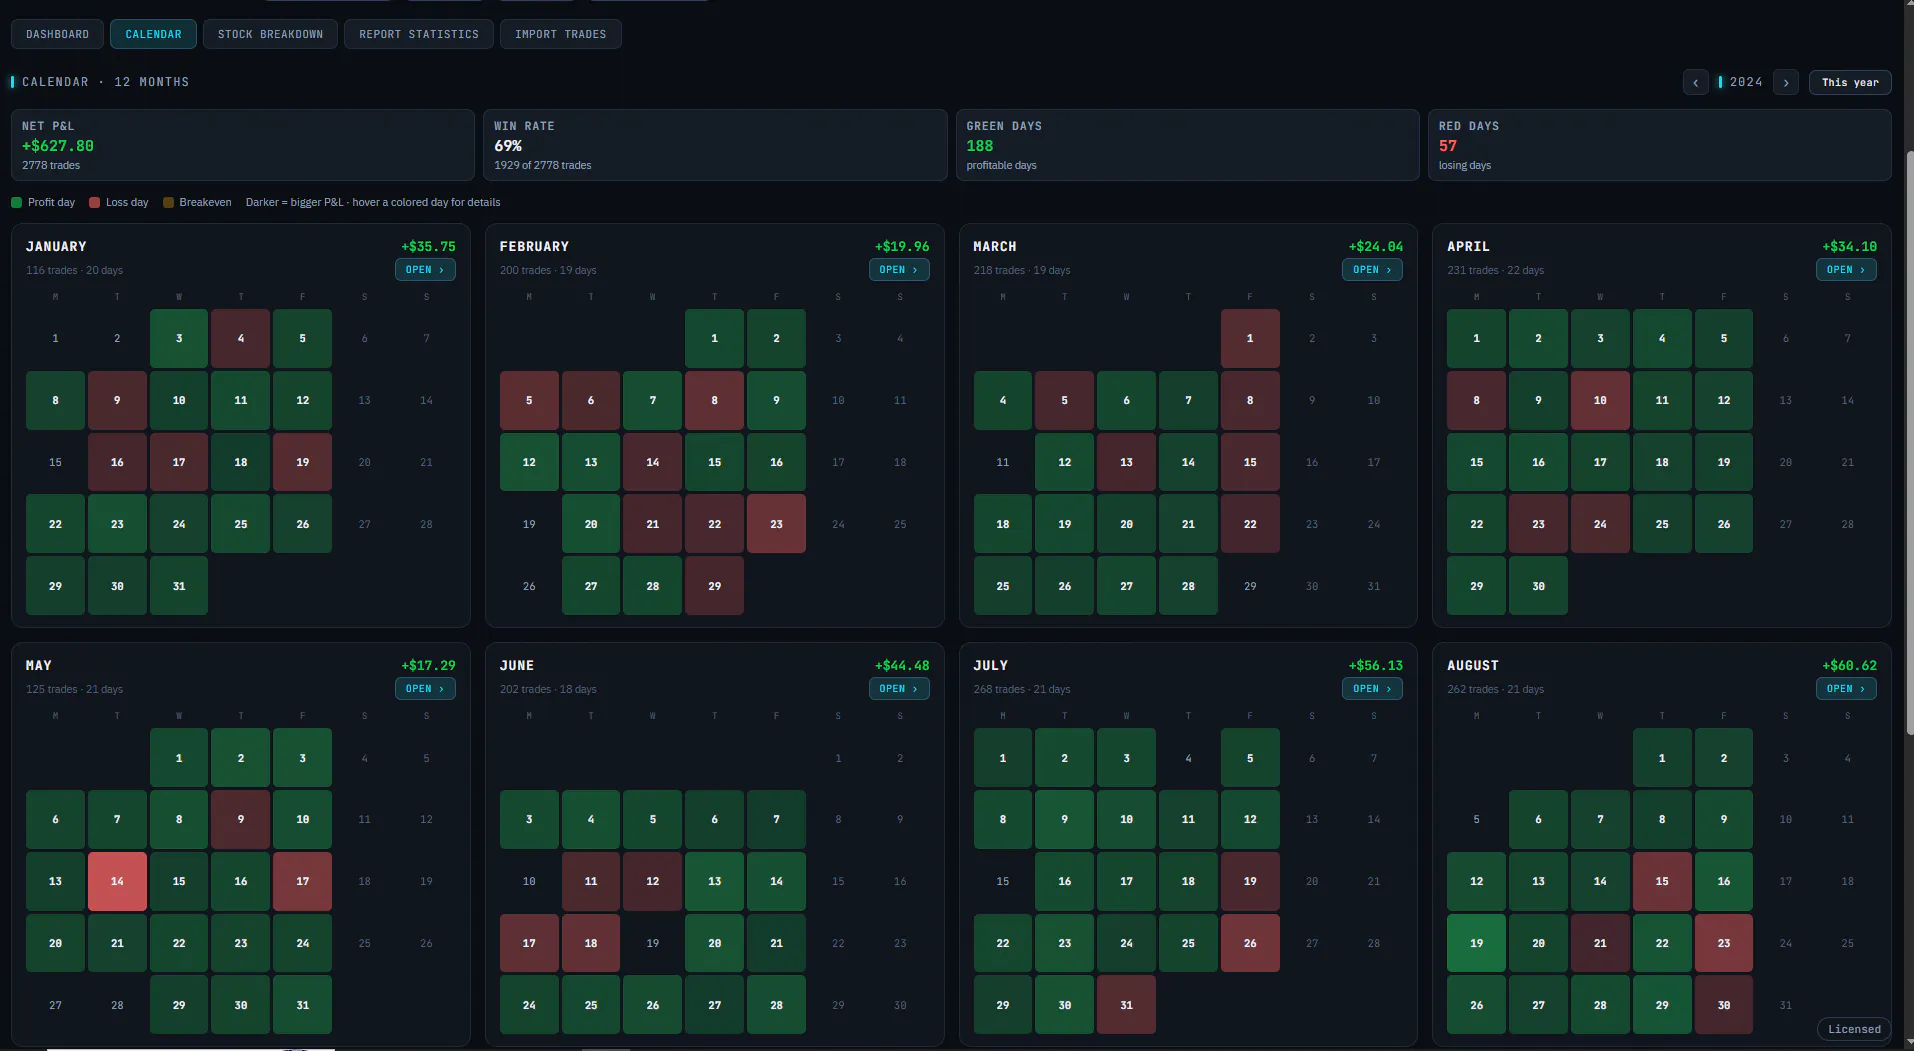
Task: Go to previous year using left chevron
Action: click(1695, 82)
